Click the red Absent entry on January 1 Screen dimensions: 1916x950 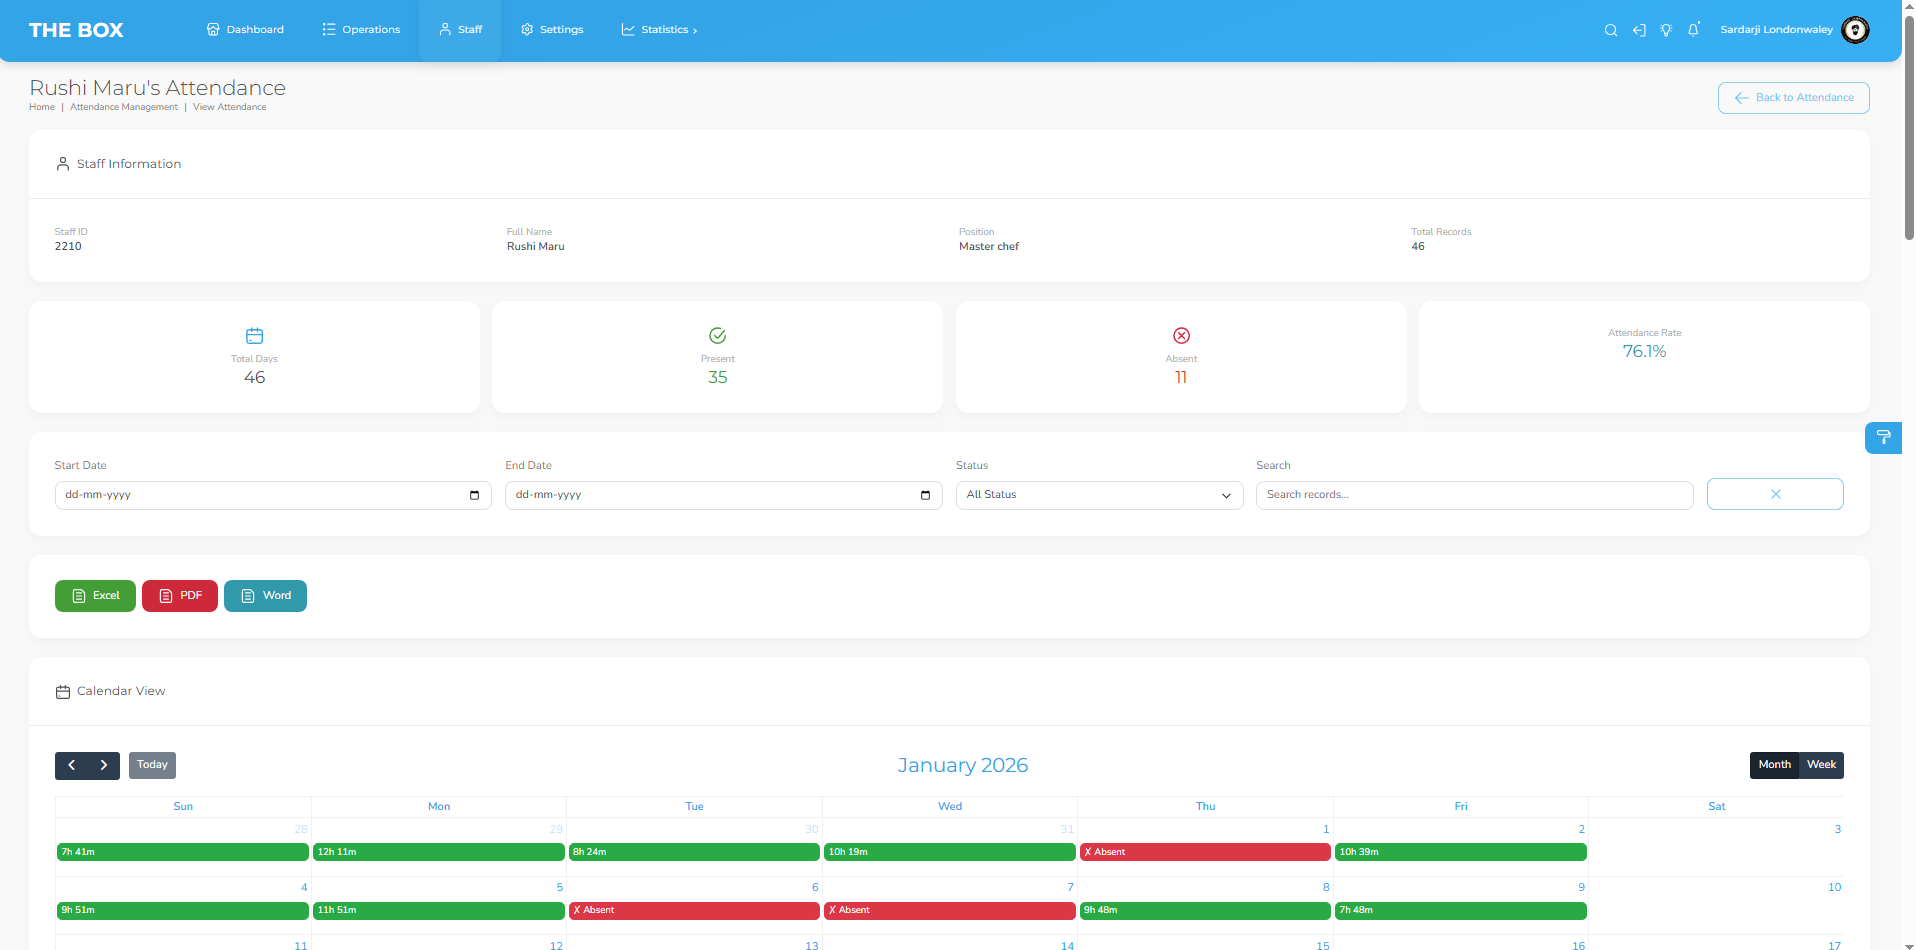1205,852
